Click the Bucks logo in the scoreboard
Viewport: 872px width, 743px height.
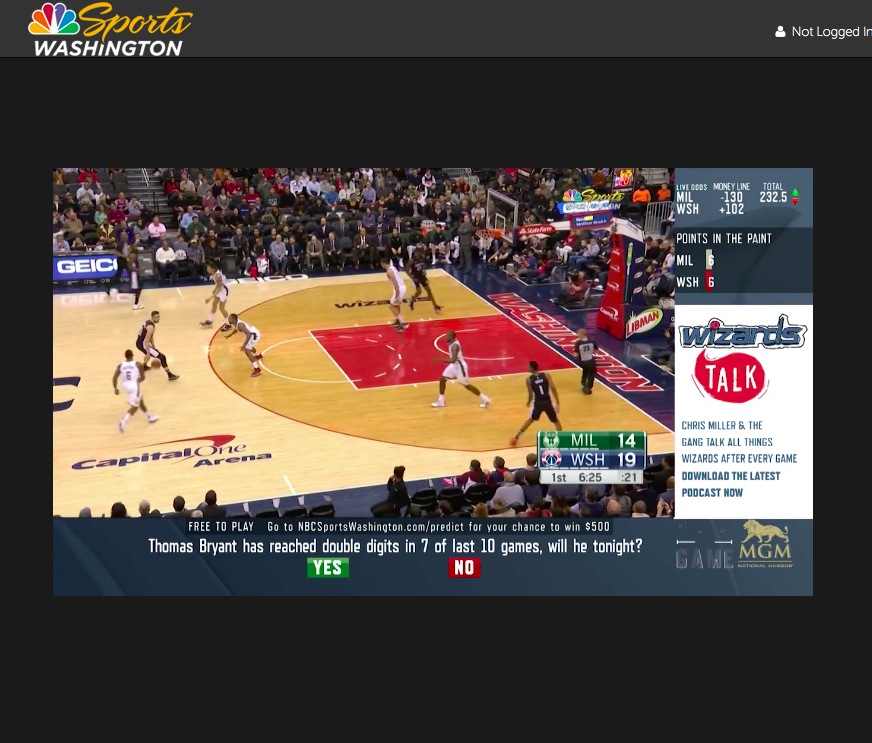(x=551, y=440)
